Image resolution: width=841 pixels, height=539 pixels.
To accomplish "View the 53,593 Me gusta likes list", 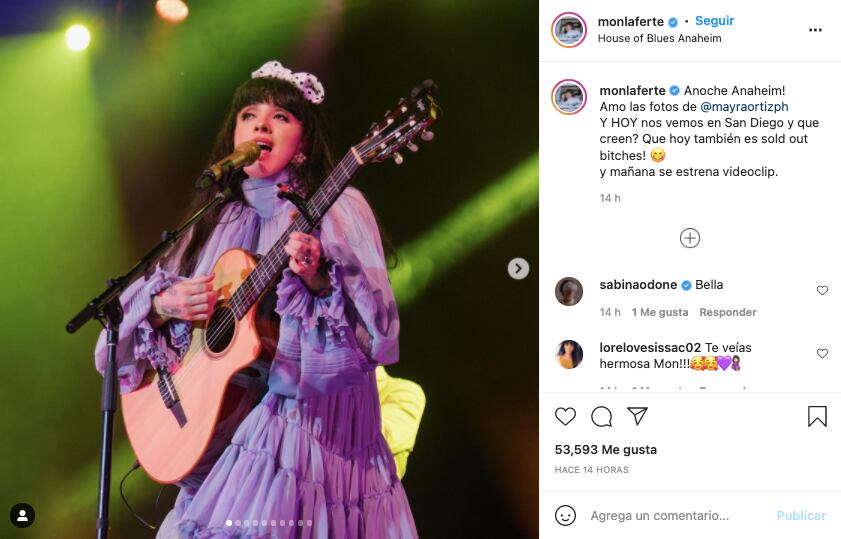I will coord(606,450).
